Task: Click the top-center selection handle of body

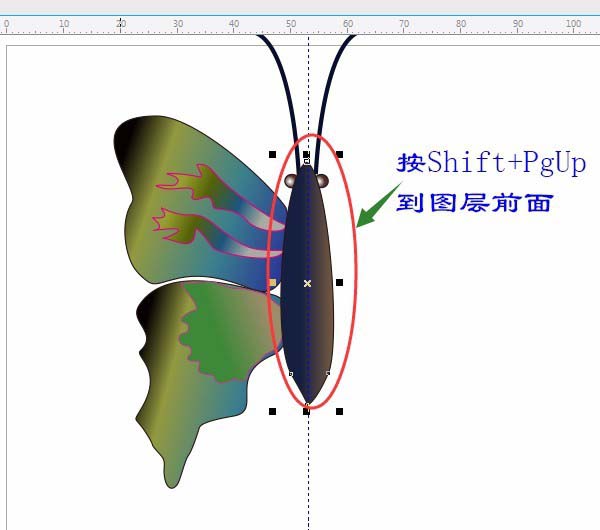Action: pyautogui.click(x=306, y=154)
